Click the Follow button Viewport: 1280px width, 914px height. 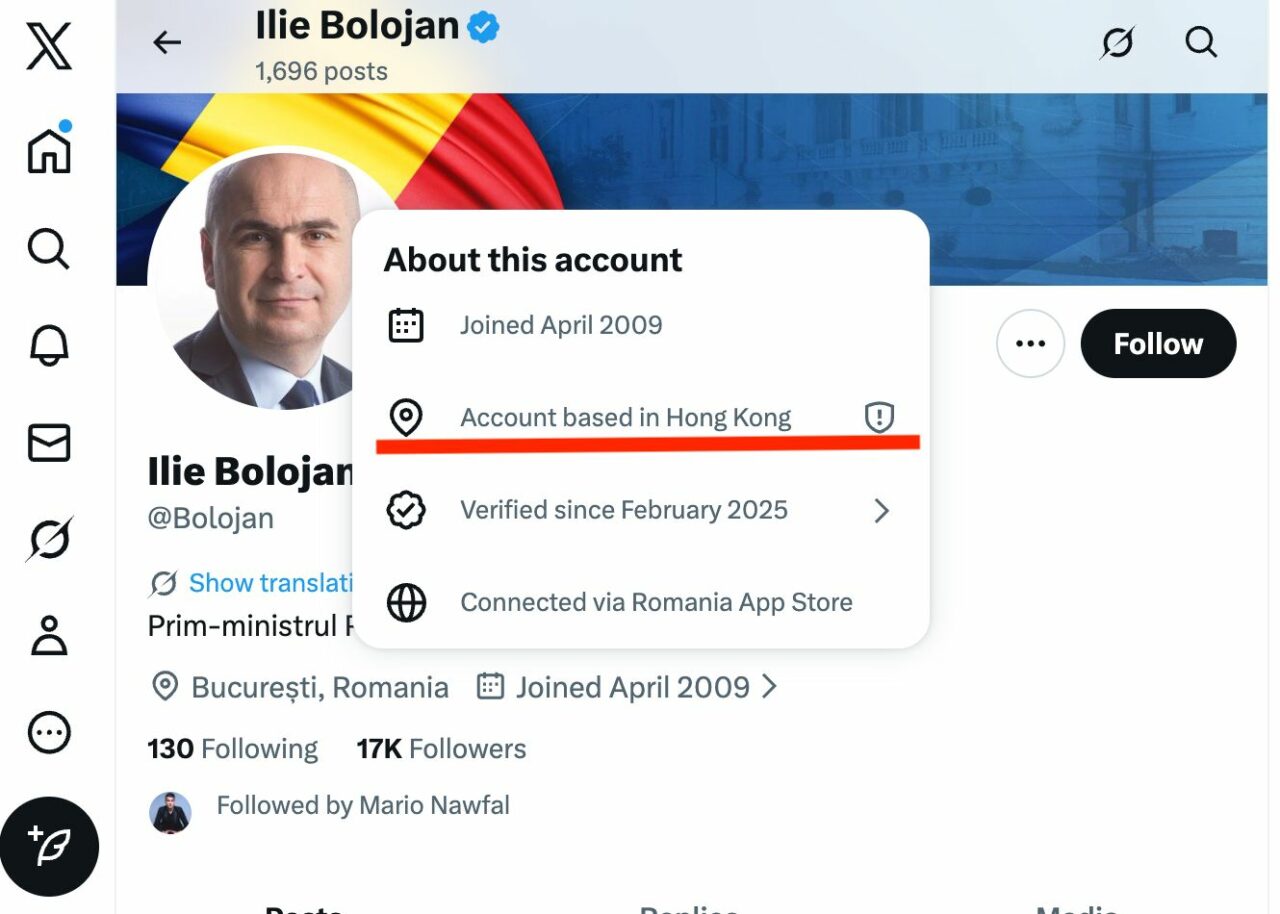[1157, 343]
